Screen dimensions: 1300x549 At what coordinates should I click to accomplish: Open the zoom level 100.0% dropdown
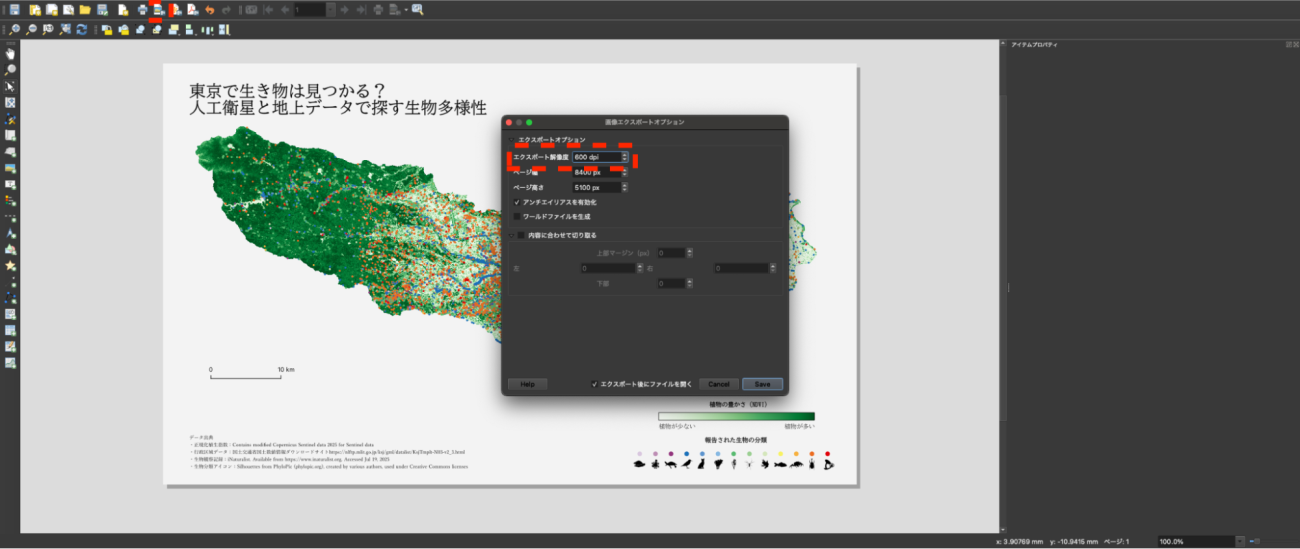(x=1240, y=541)
